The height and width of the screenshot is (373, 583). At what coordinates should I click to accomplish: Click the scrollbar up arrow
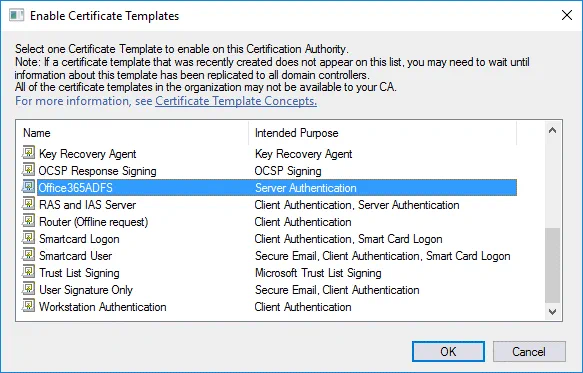(553, 130)
